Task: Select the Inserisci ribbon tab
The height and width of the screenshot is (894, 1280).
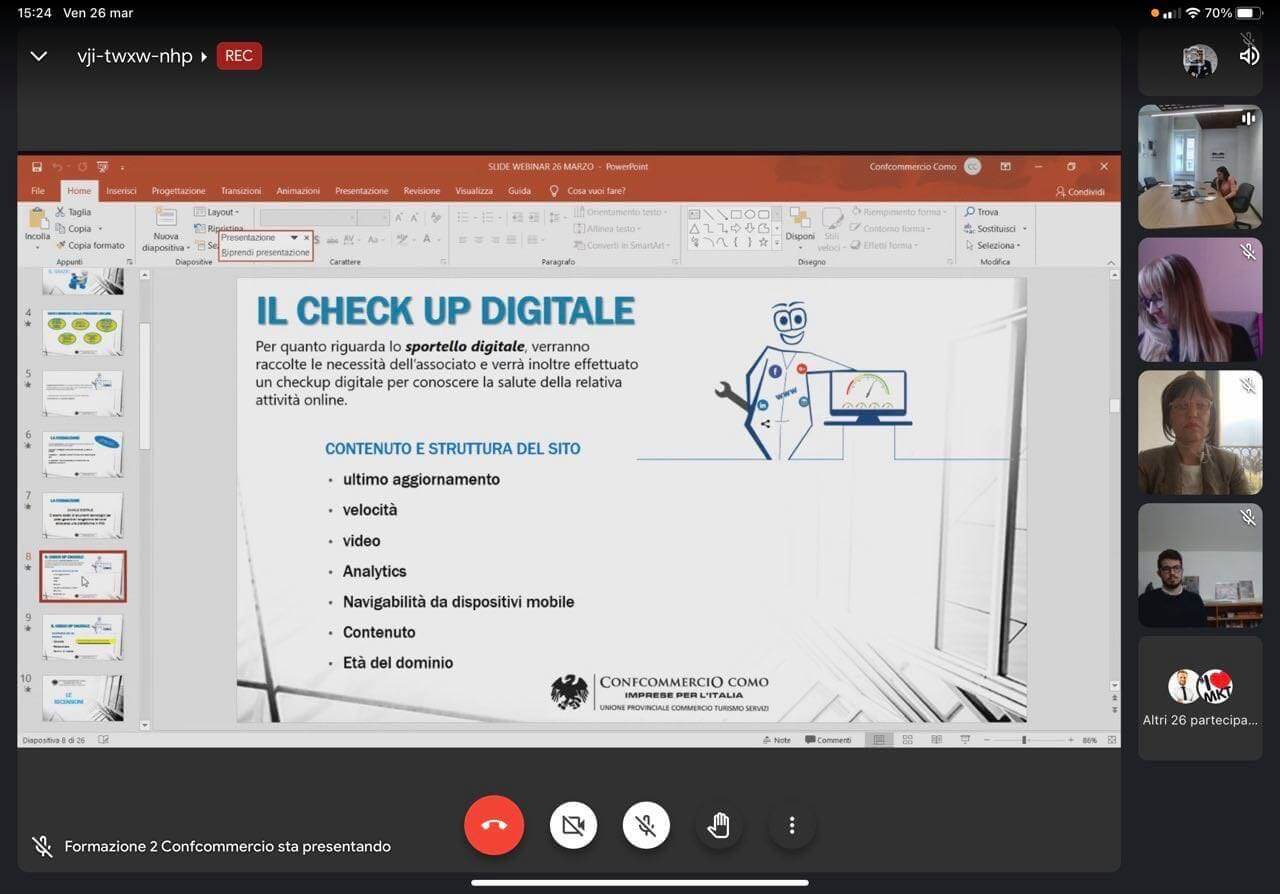Action: click(121, 191)
